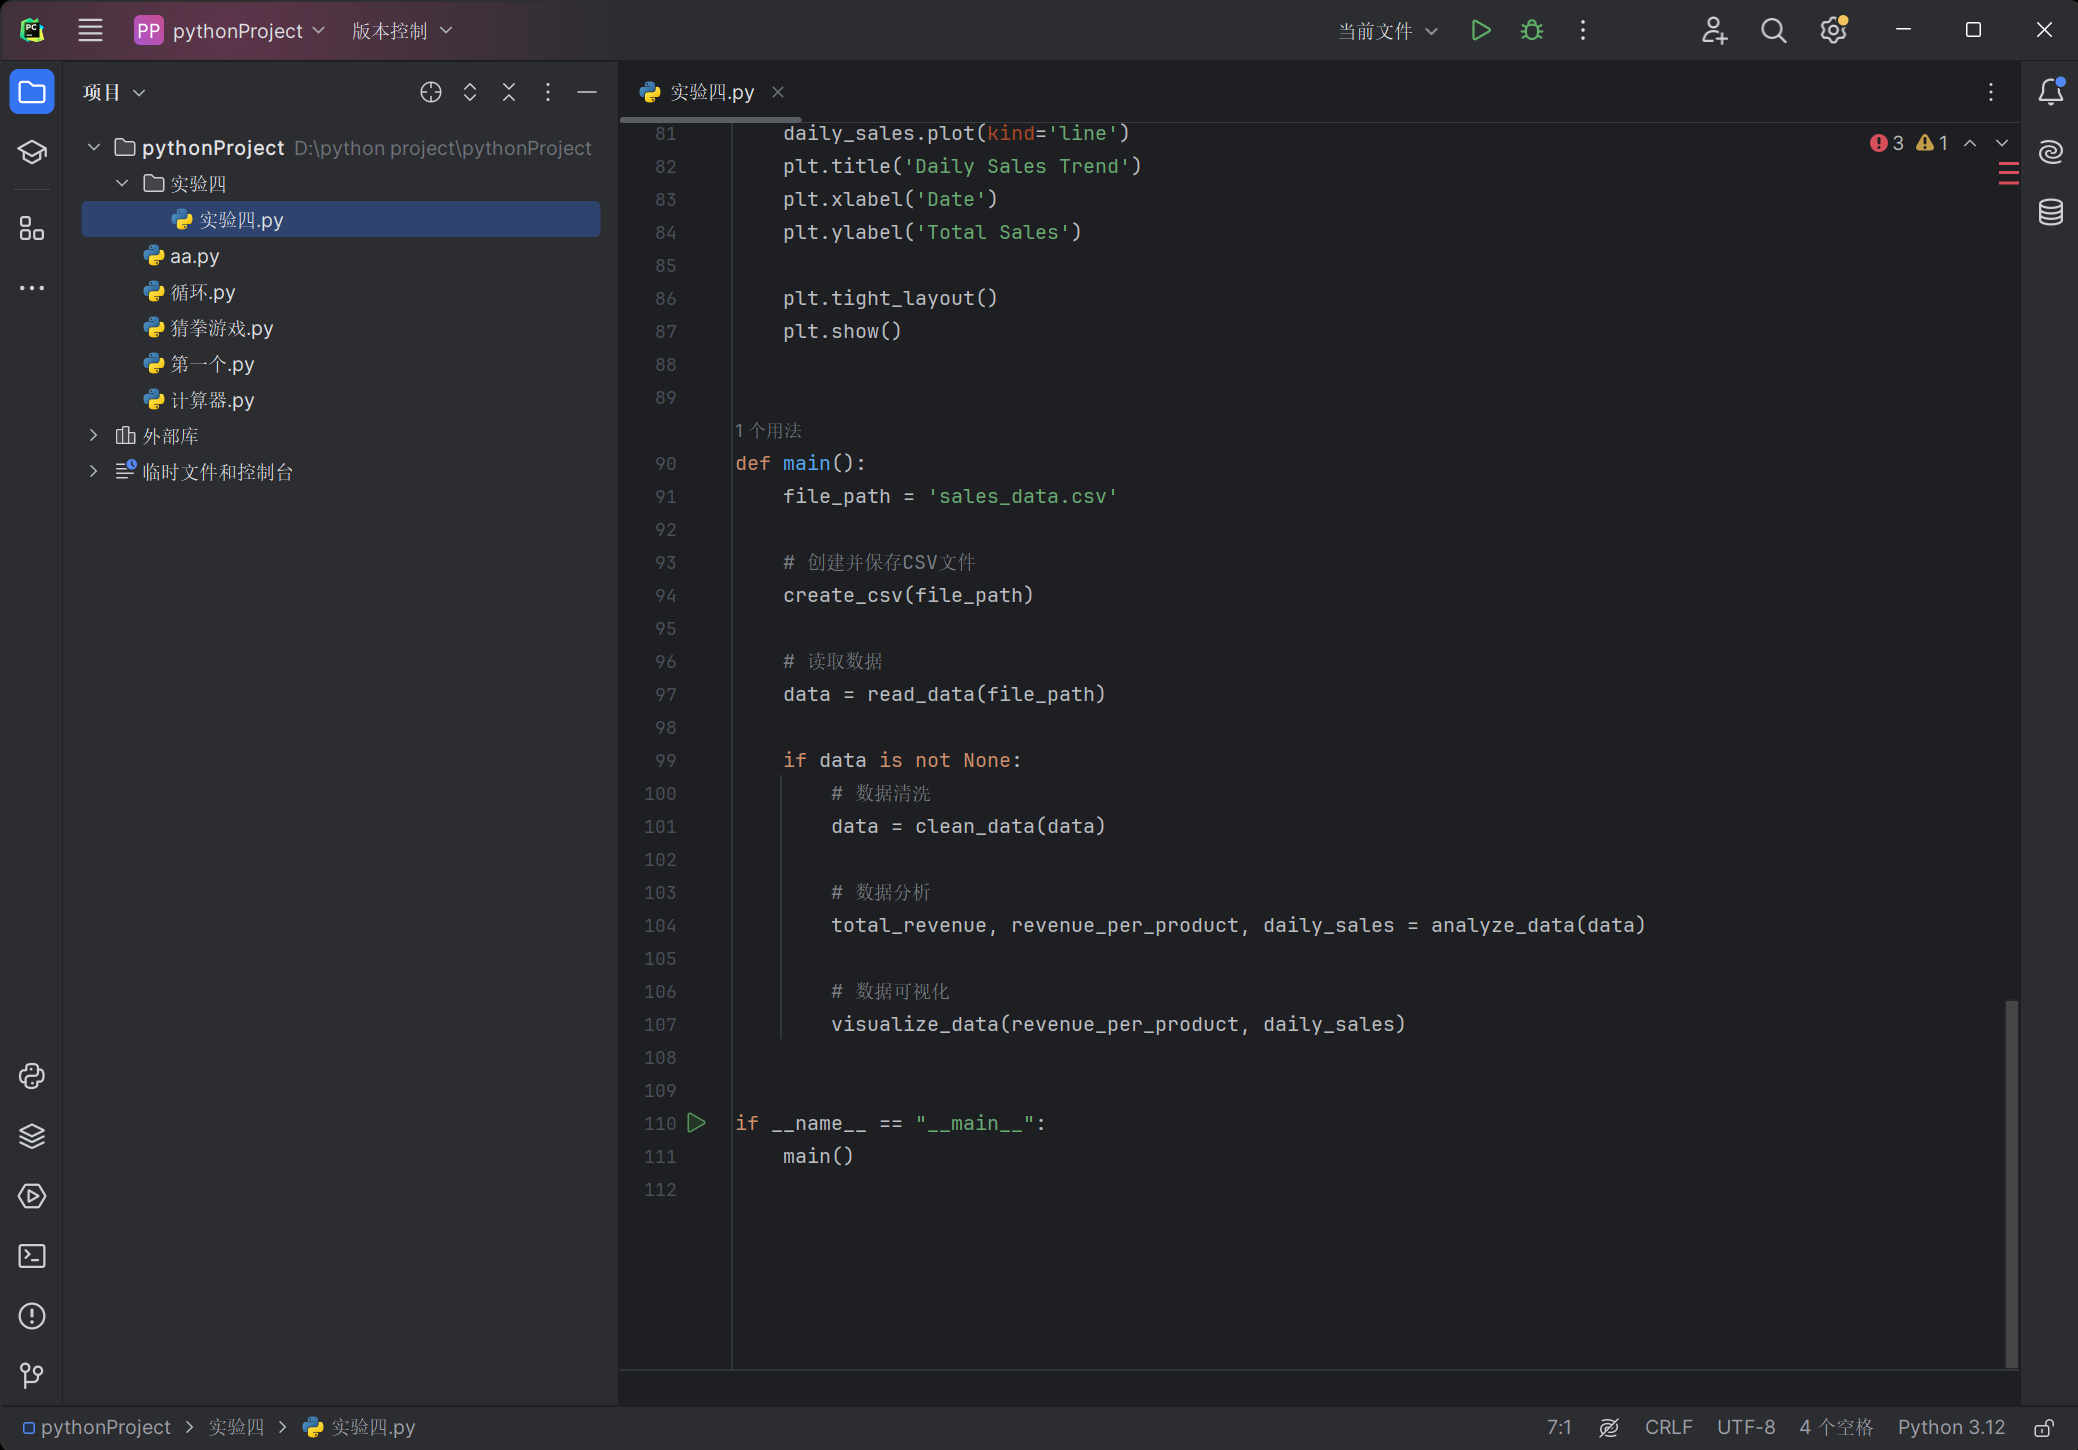This screenshot has height=1450, width=2078.
Task: Run main from gutter at line 110
Action: pyautogui.click(x=697, y=1123)
